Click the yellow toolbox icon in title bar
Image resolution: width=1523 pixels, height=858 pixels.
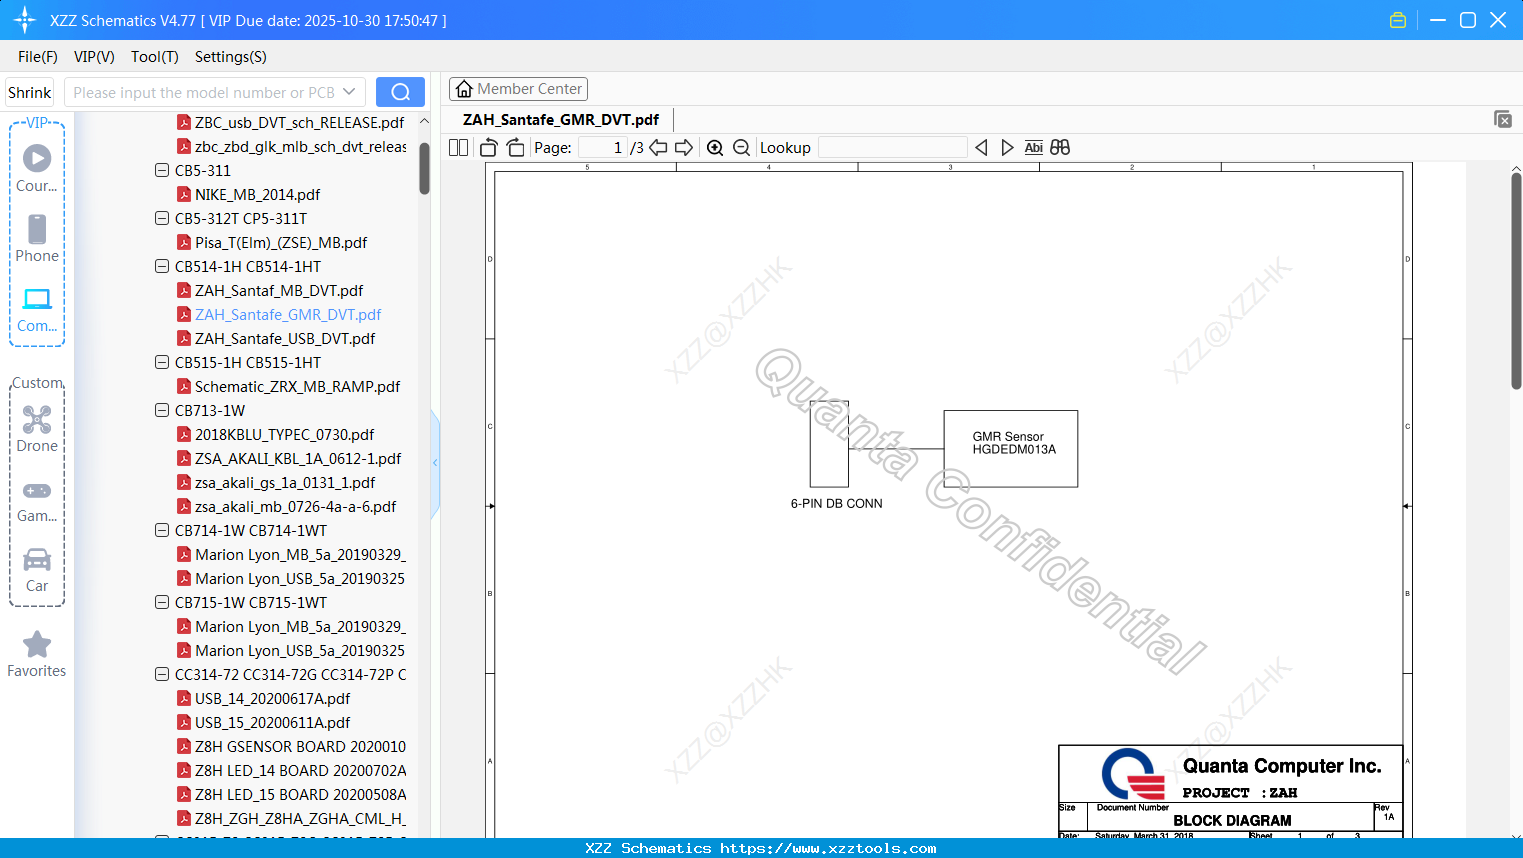coord(1398,20)
